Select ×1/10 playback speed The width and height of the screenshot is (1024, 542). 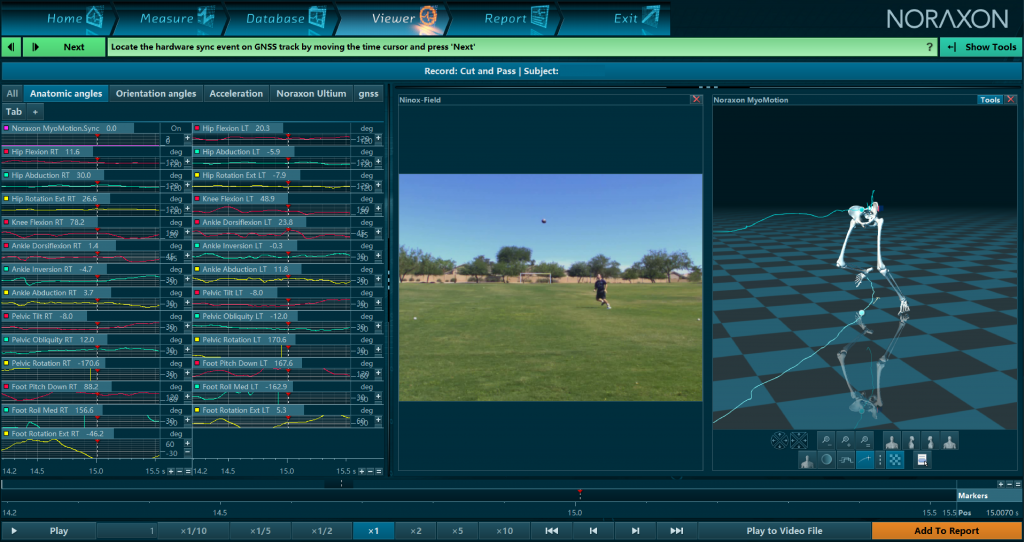(x=193, y=531)
